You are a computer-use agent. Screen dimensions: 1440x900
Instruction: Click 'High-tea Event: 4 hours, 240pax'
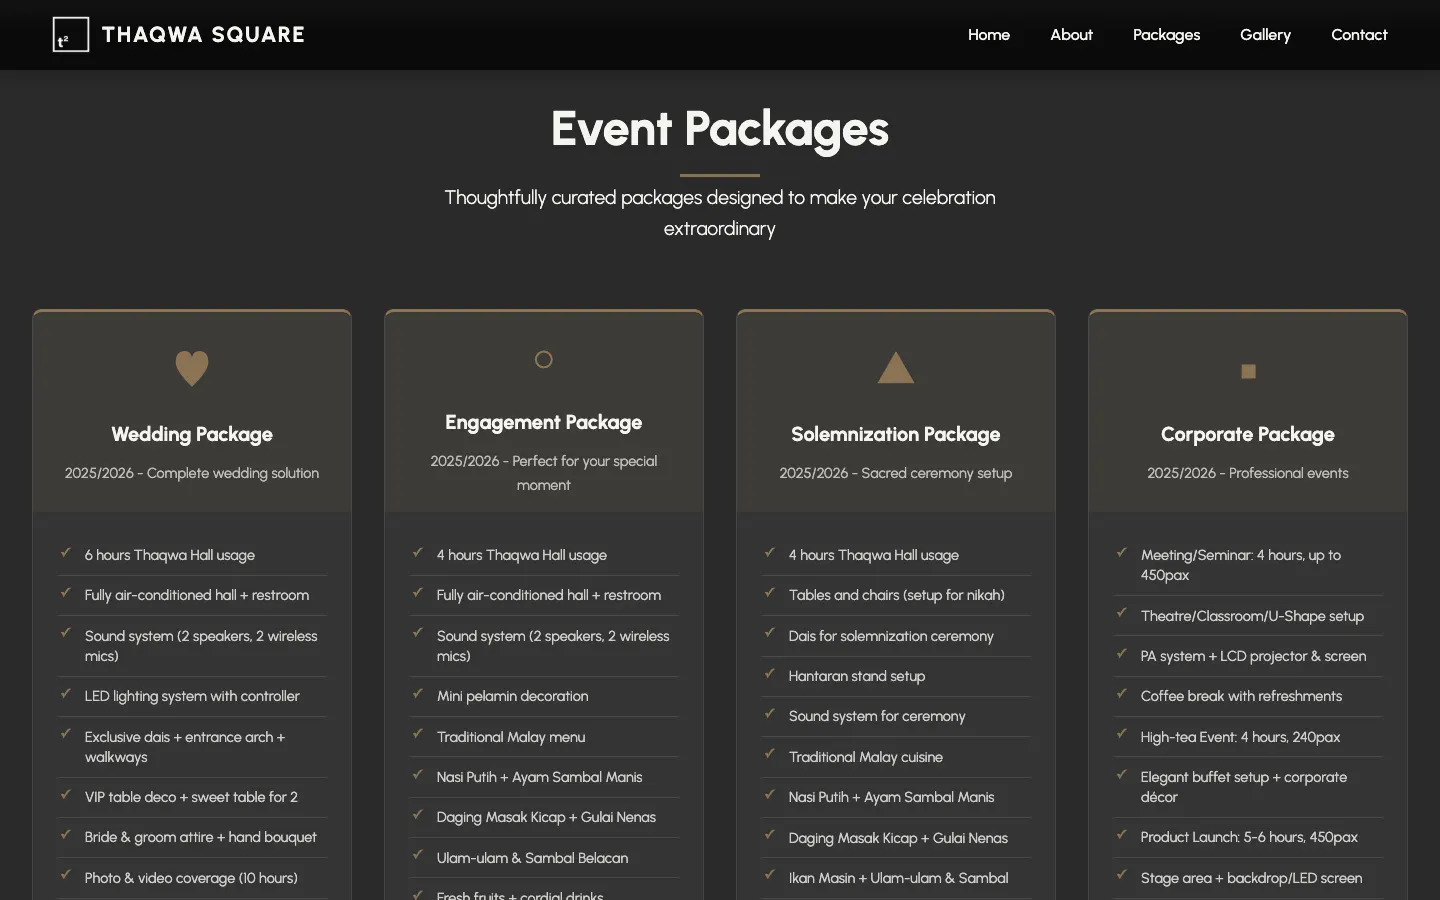1240,737
